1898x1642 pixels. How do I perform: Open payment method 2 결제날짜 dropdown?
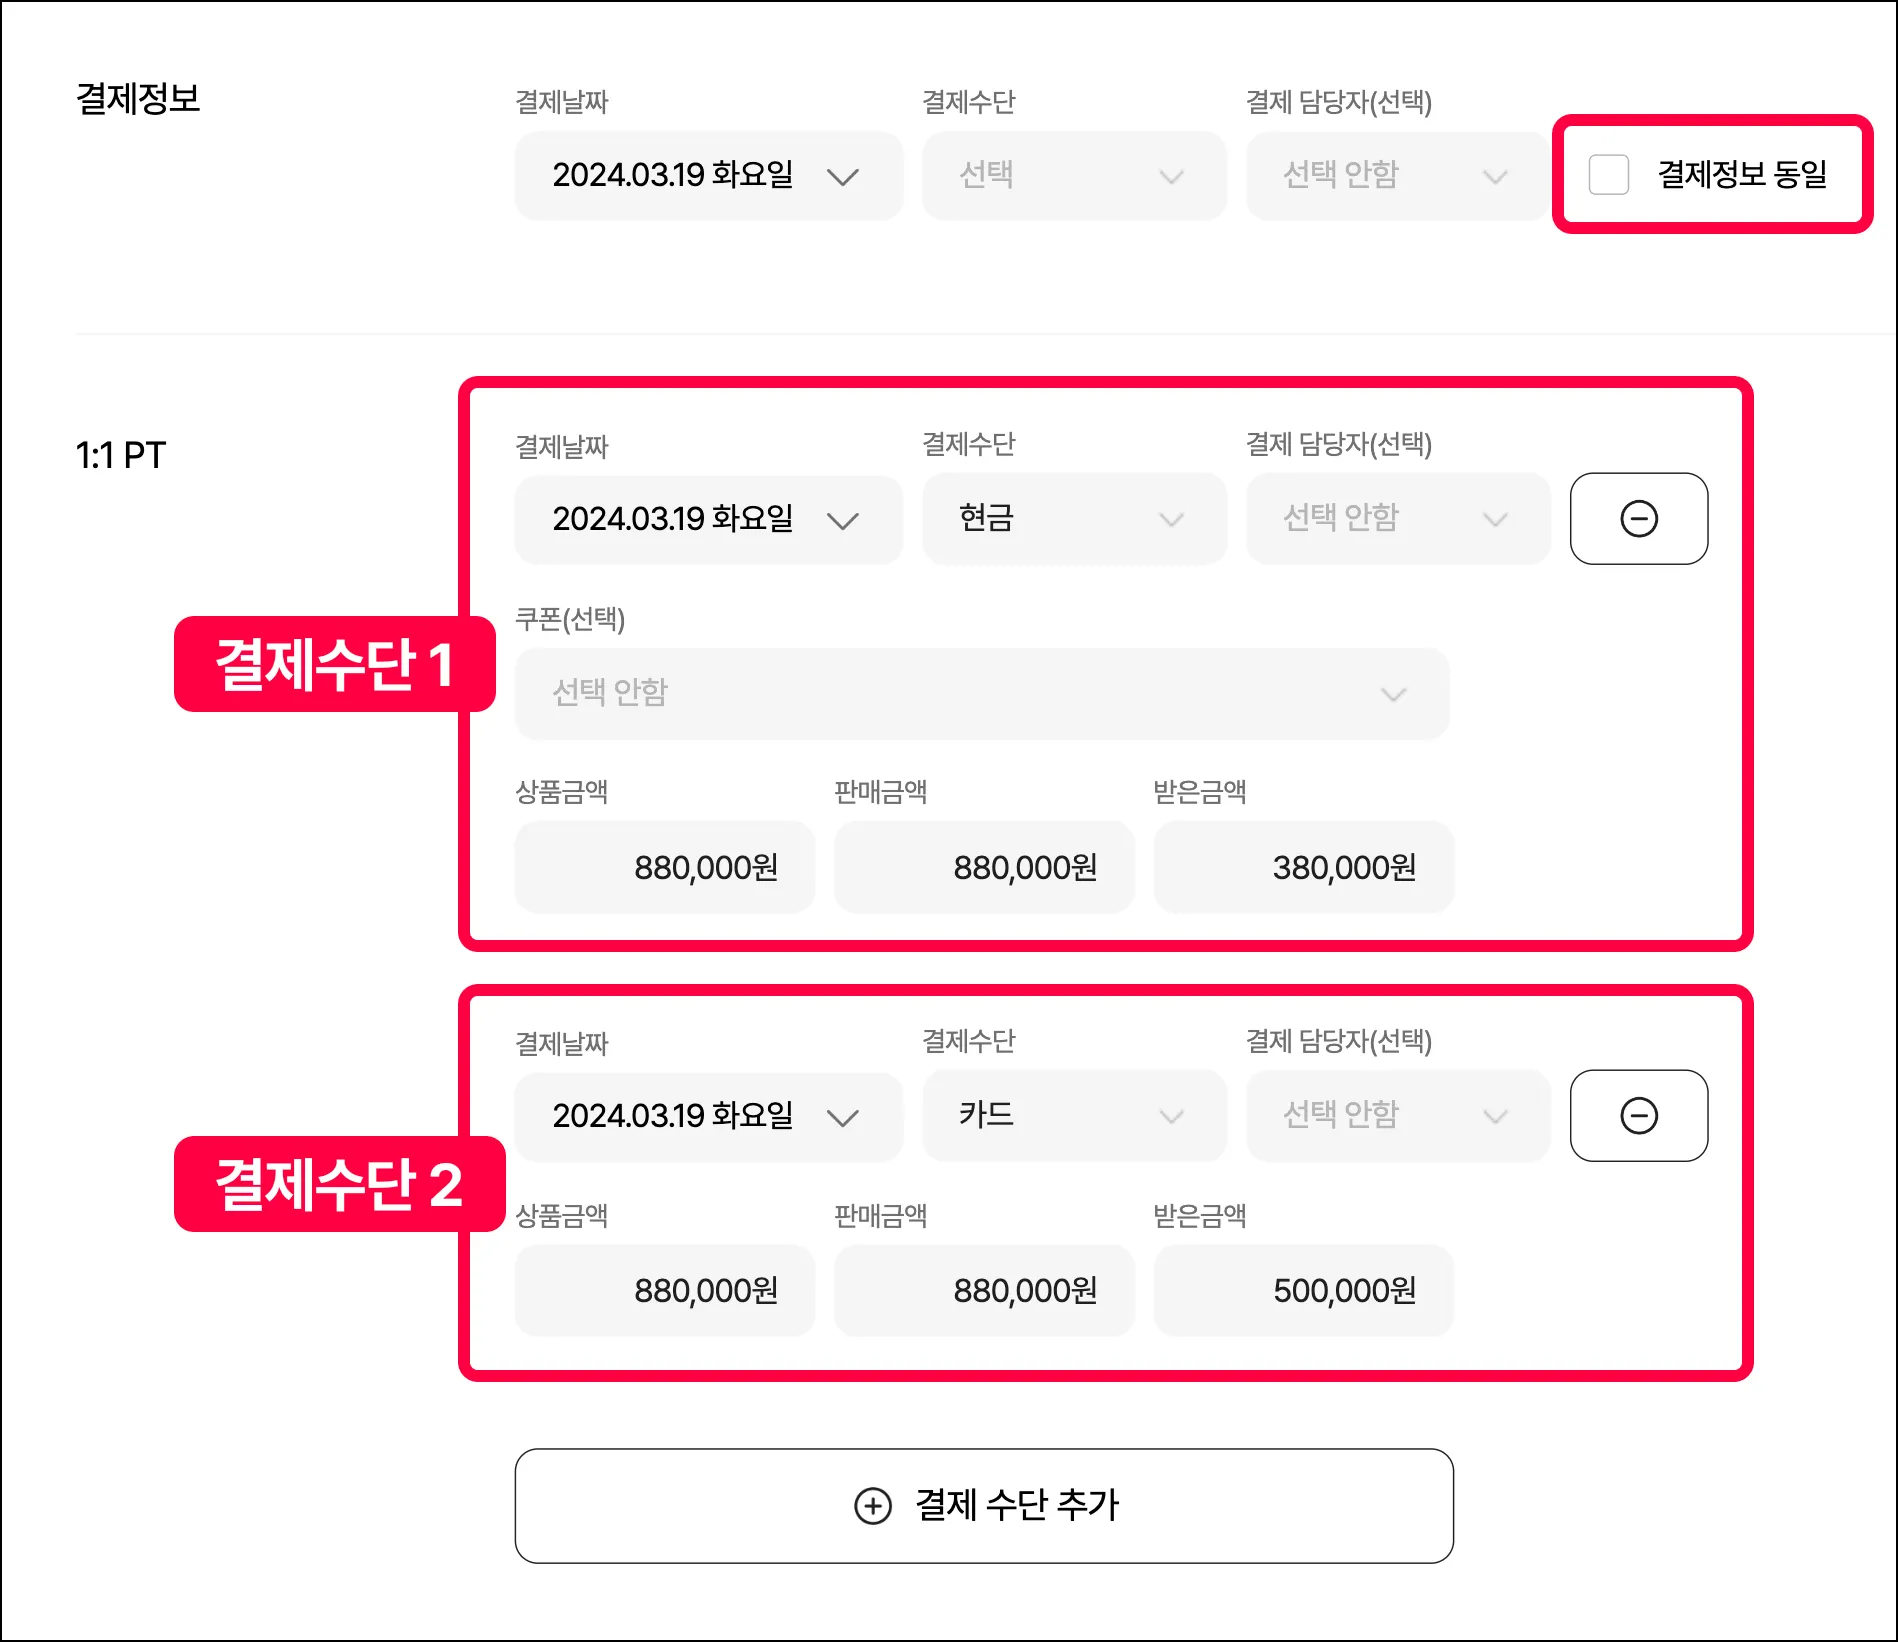[x=708, y=1116]
